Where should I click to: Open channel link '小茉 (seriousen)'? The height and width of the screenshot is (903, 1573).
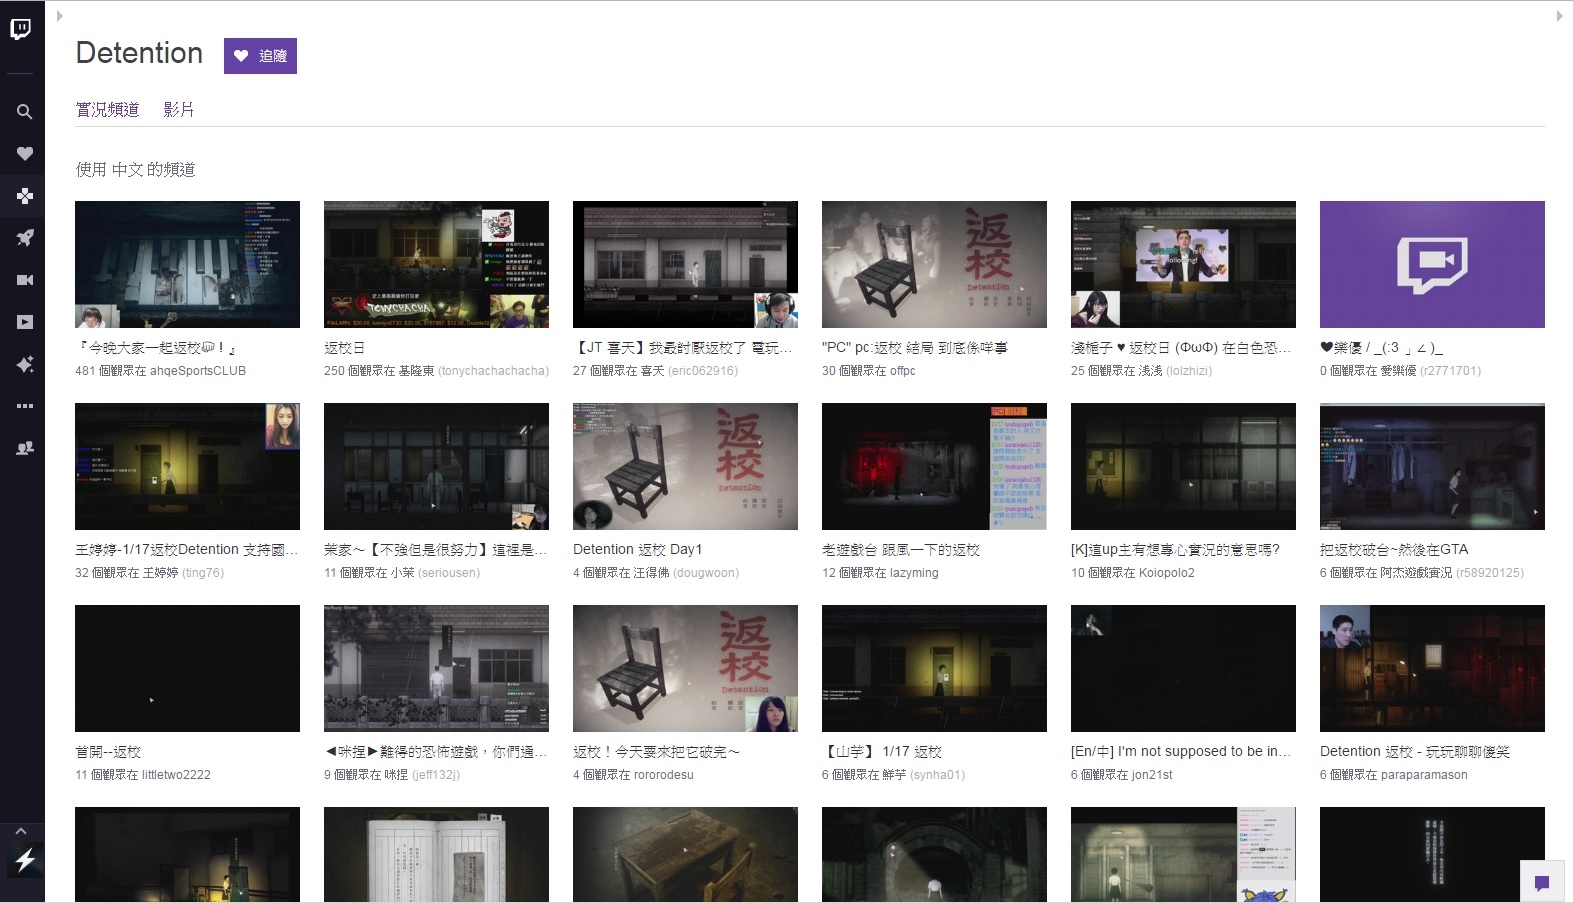point(435,573)
